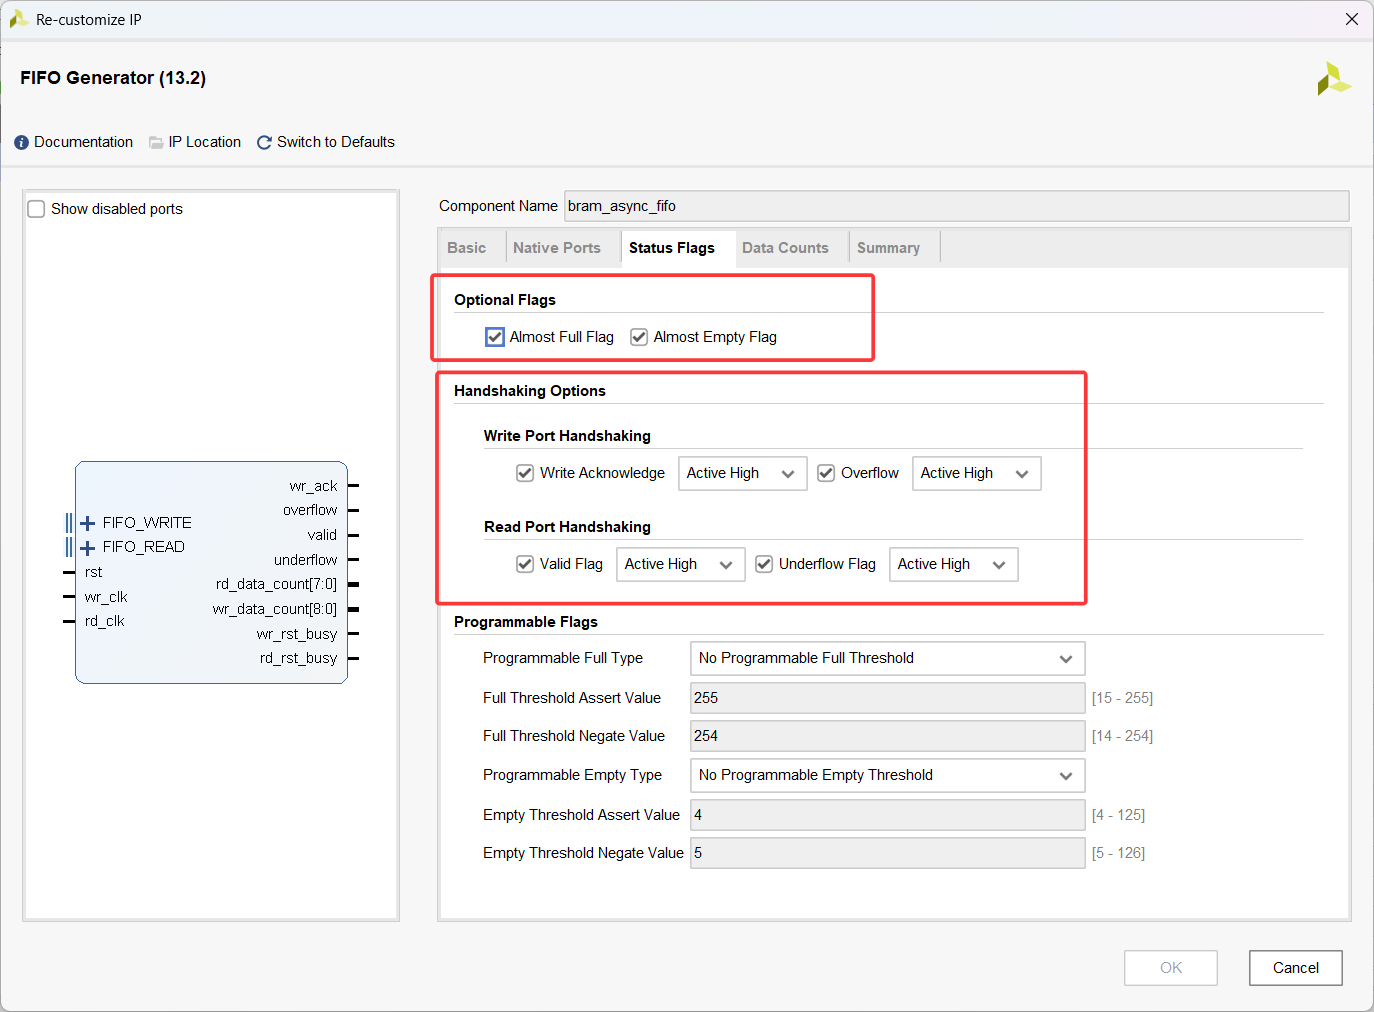Expand the FIFO_READ plus icon
This screenshot has height=1012, width=1374.
(88, 547)
